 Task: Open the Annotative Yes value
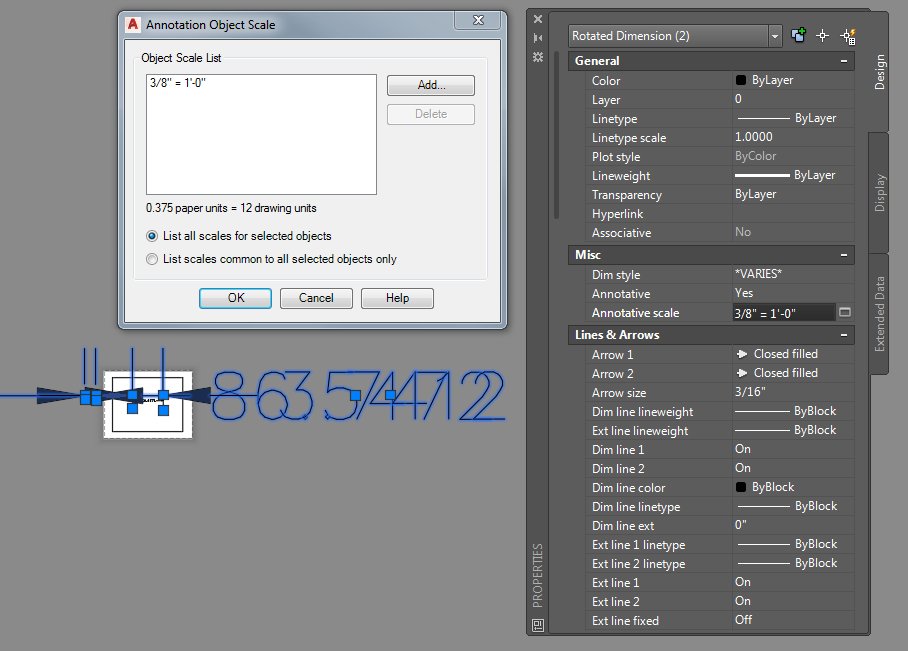pyautogui.click(x=793, y=293)
